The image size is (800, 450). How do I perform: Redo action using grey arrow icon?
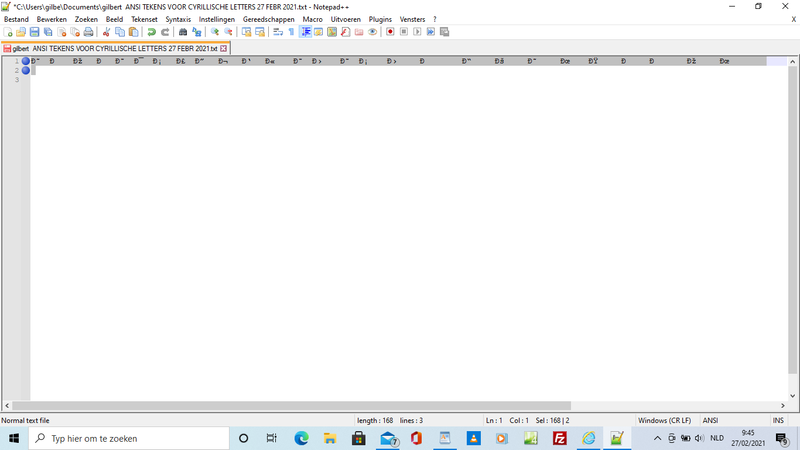165,32
